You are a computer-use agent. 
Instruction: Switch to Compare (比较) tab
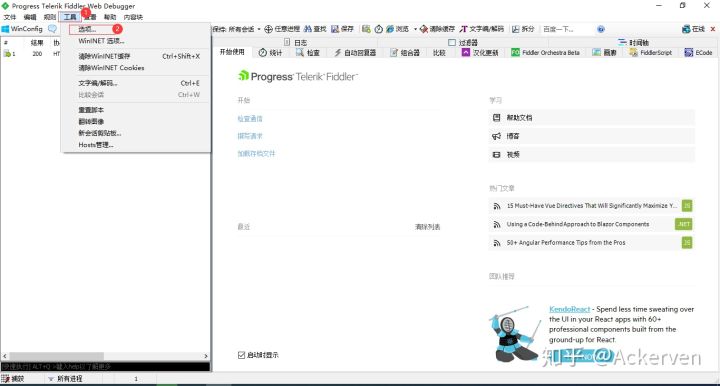pyautogui.click(x=439, y=53)
